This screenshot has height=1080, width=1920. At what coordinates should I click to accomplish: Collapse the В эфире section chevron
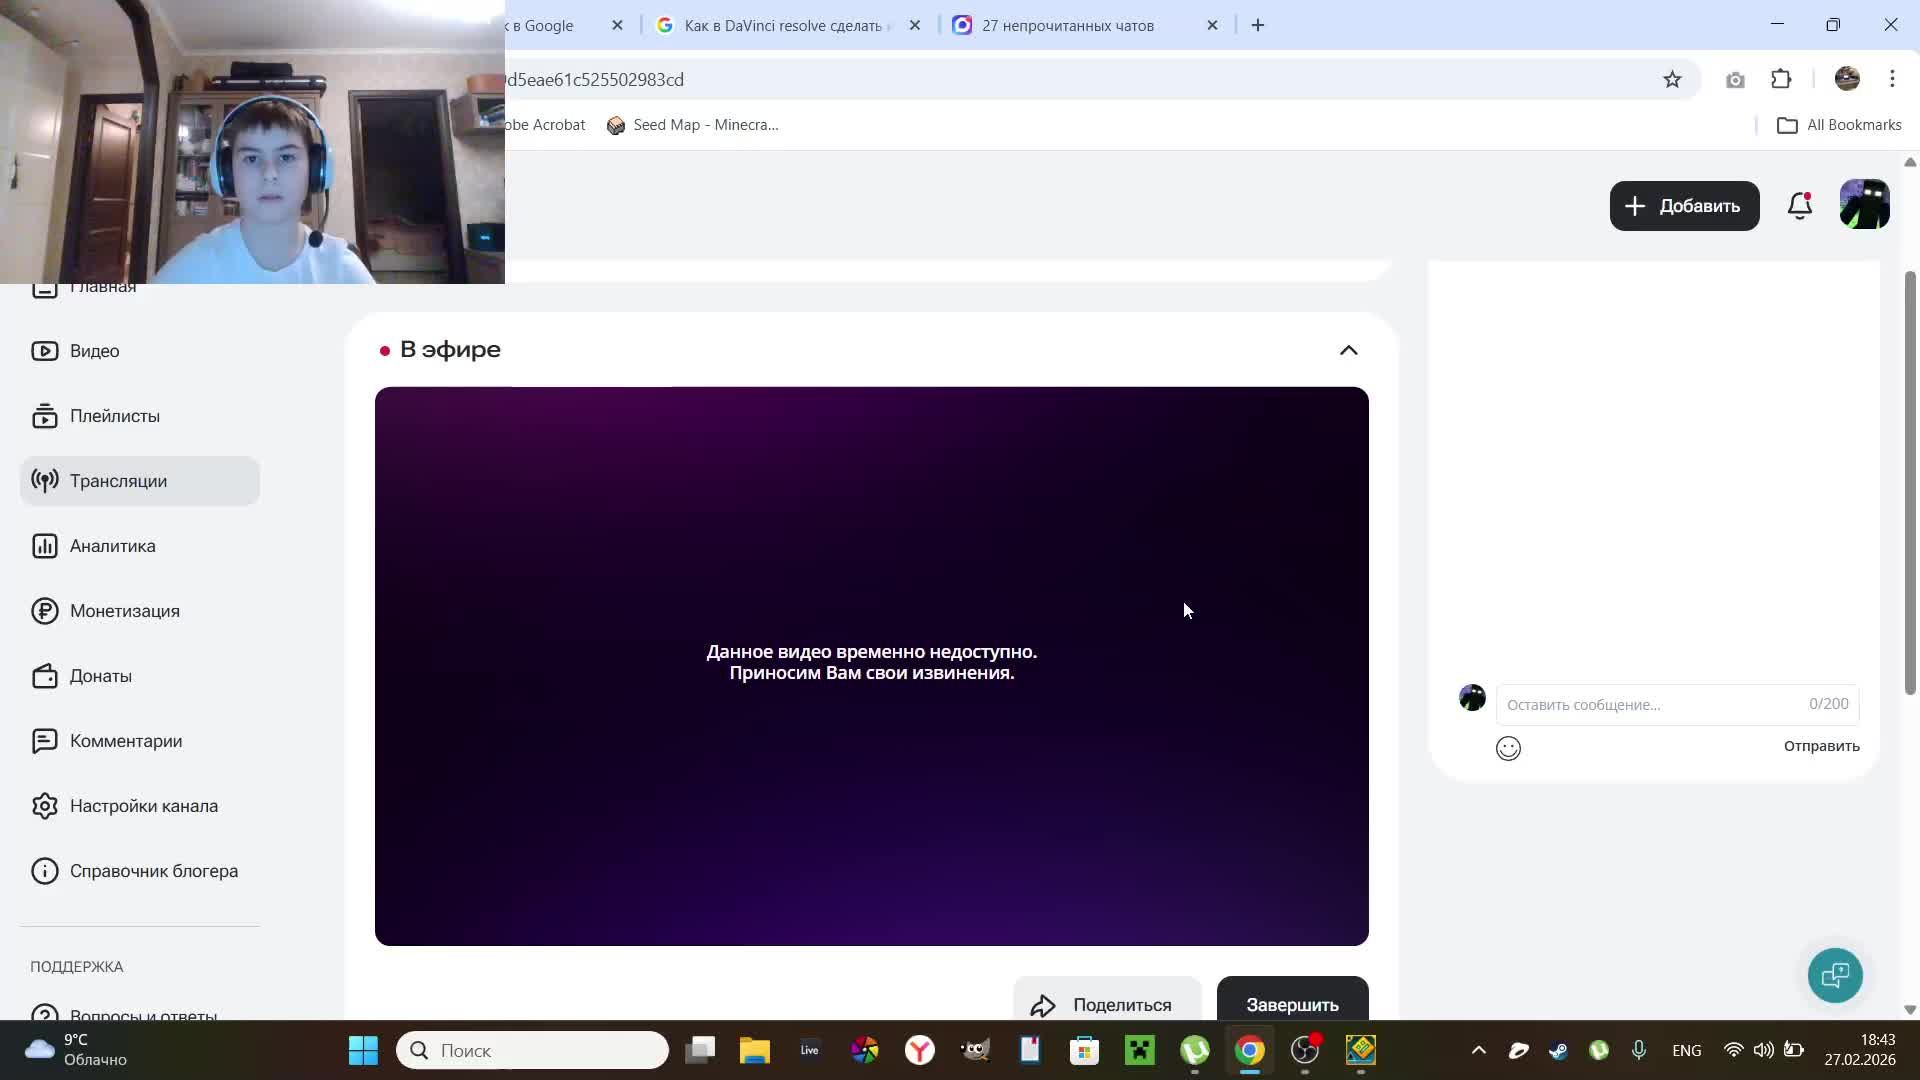[x=1348, y=350]
